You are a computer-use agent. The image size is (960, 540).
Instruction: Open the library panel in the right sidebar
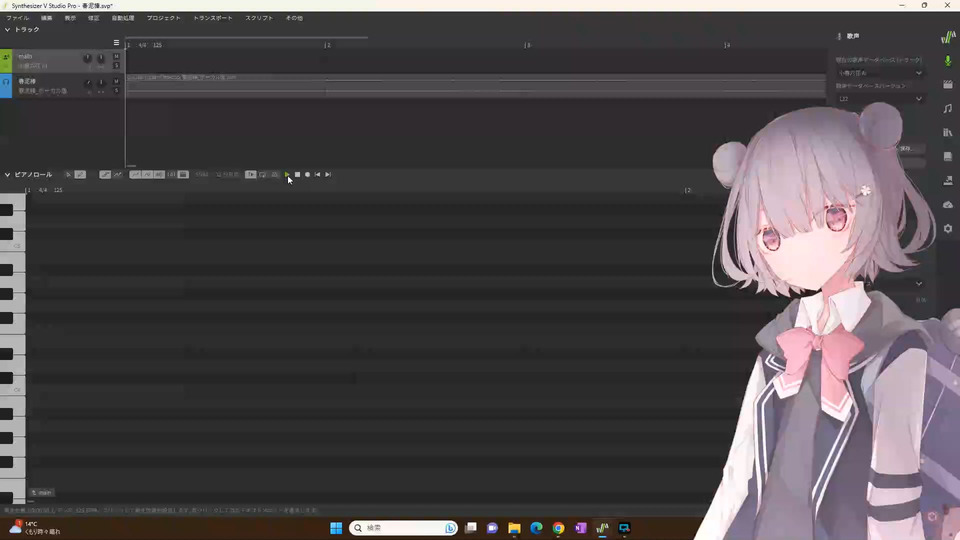[948, 132]
